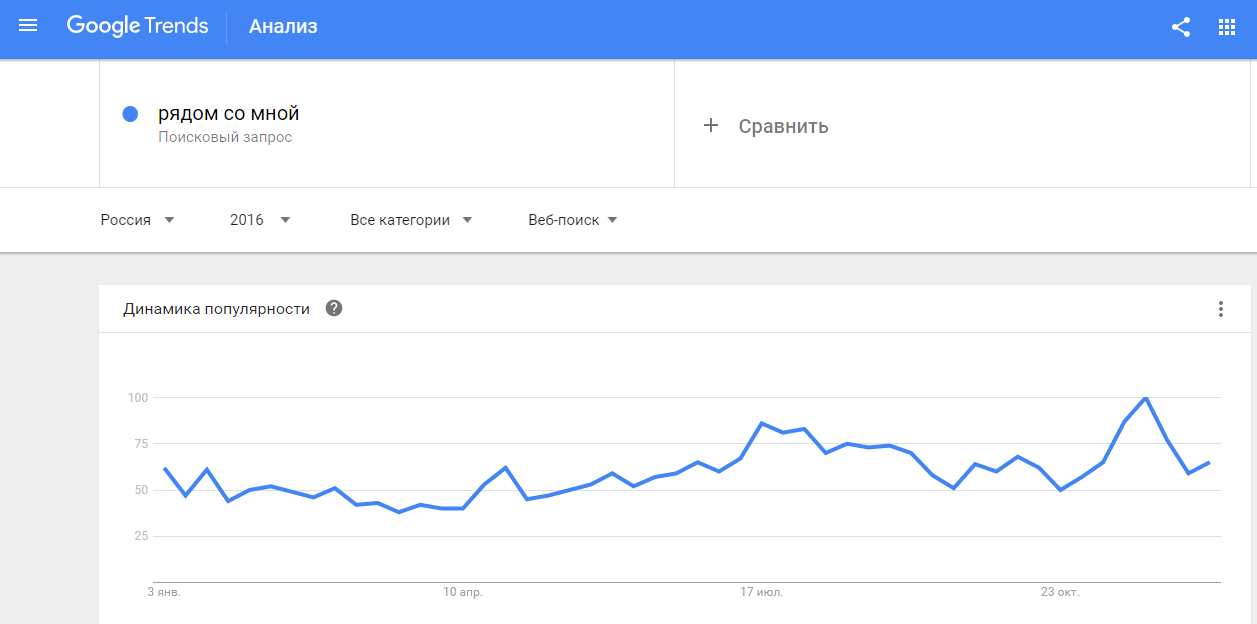
Task: Click the 17 июл. axis date label
Action: click(x=762, y=592)
